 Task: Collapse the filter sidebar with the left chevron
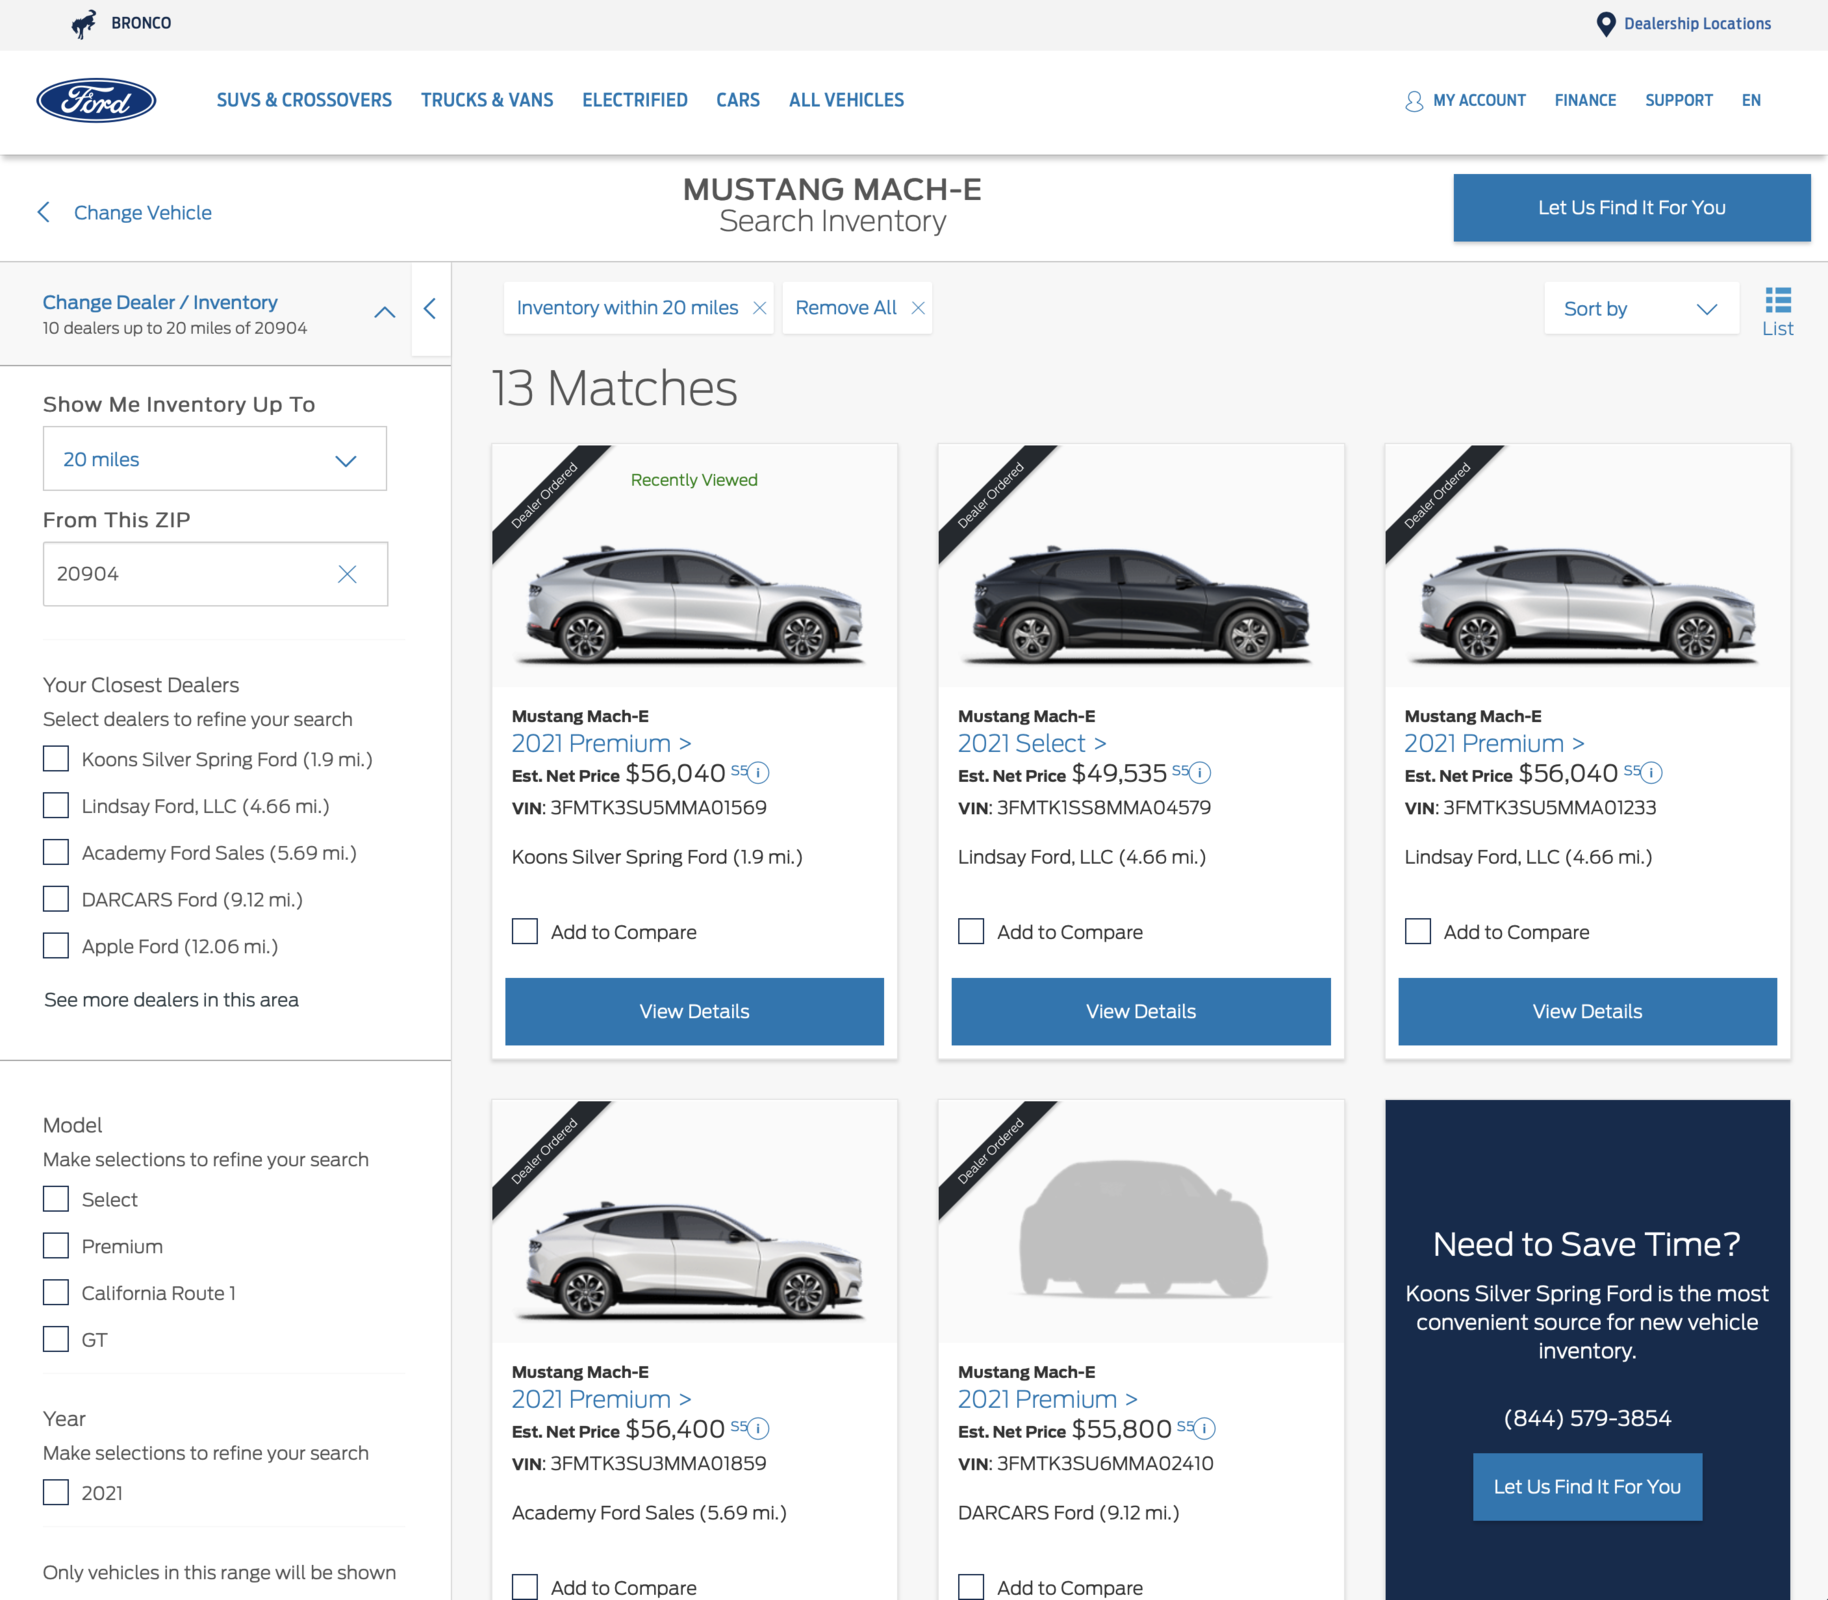pos(430,309)
